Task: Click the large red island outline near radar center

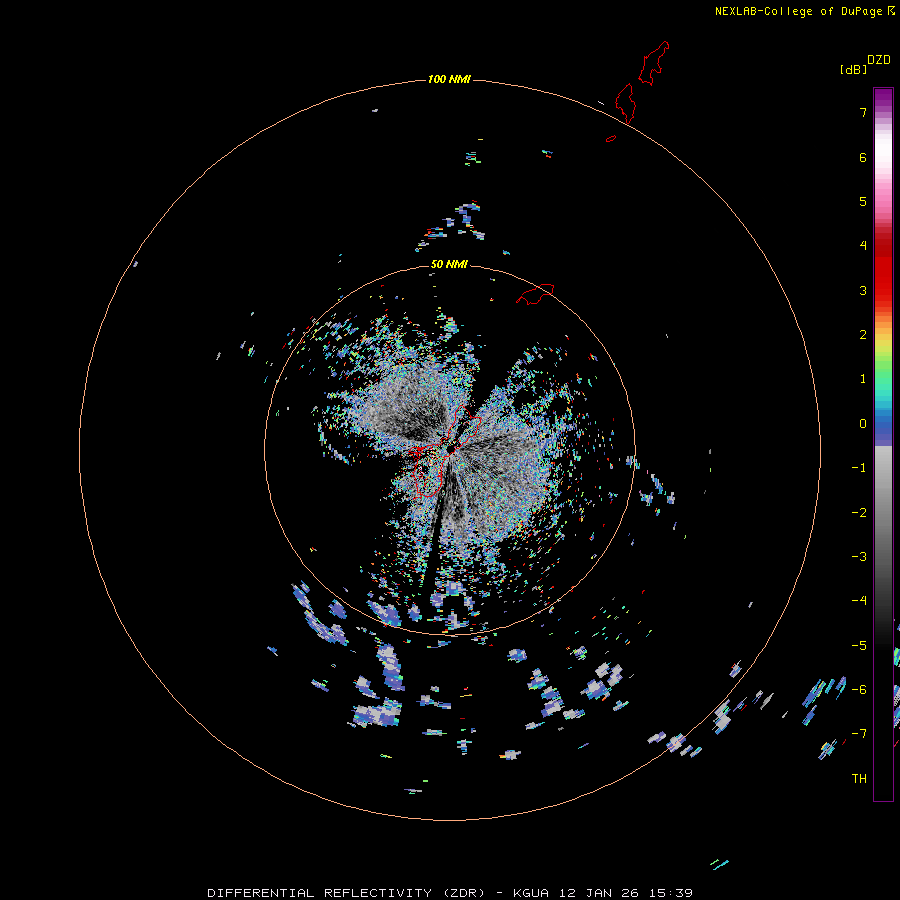Action: pyautogui.click(x=445, y=451)
